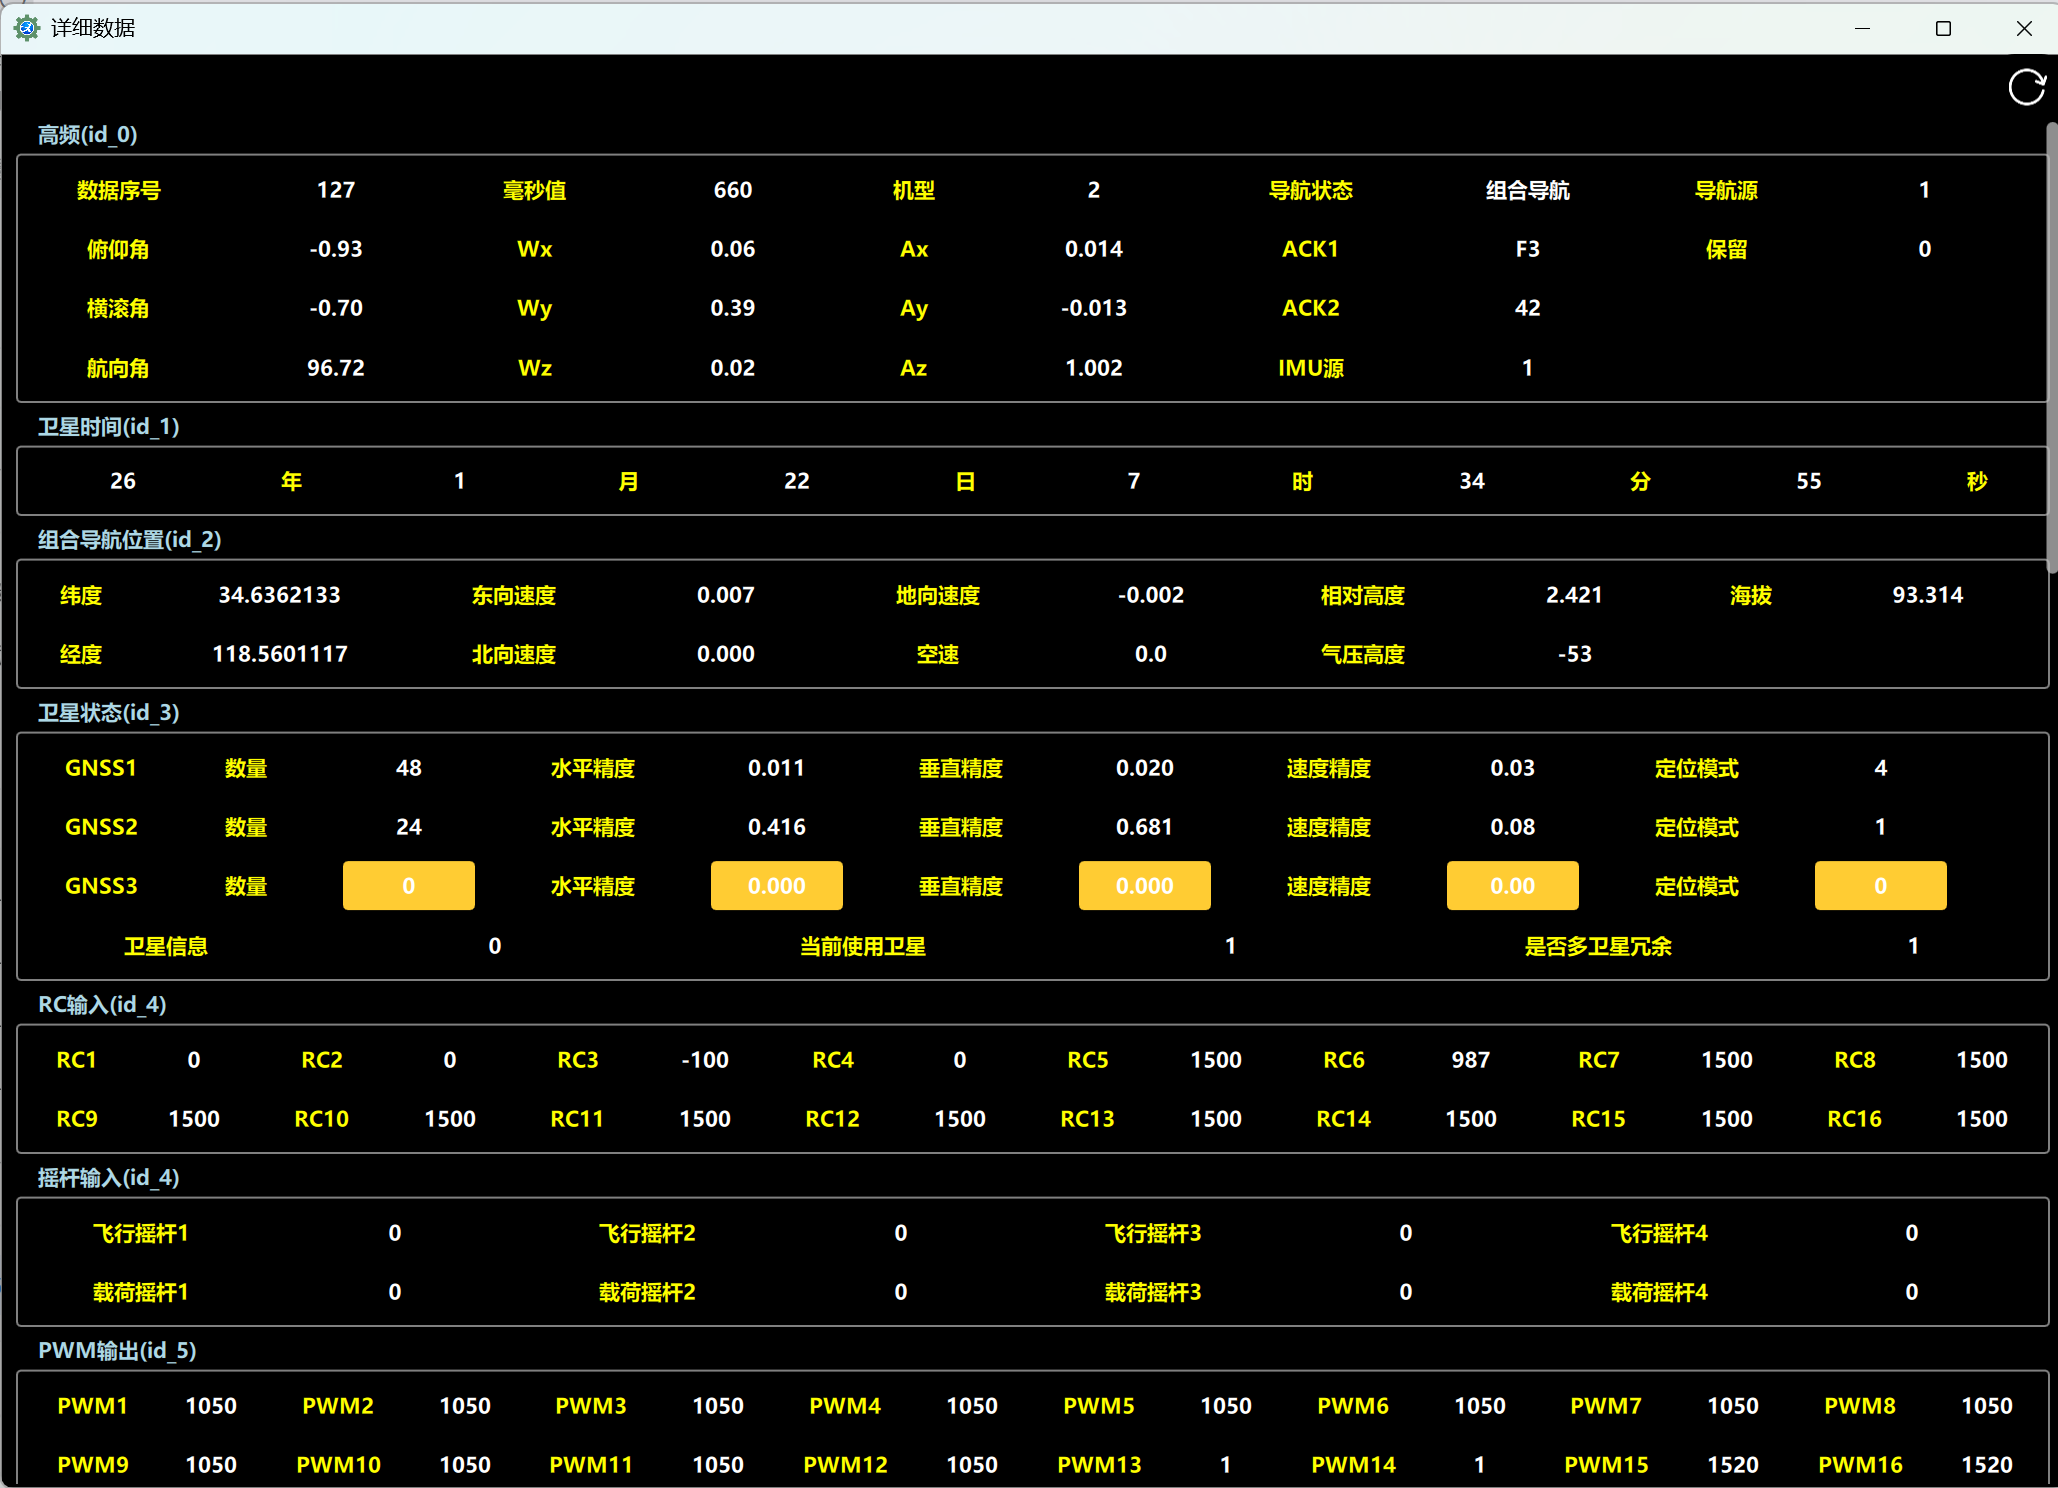Image resolution: width=2058 pixels, height=1488 pixels.
Task: Click the Ax value 0.014
Action: pos(1094,249)
